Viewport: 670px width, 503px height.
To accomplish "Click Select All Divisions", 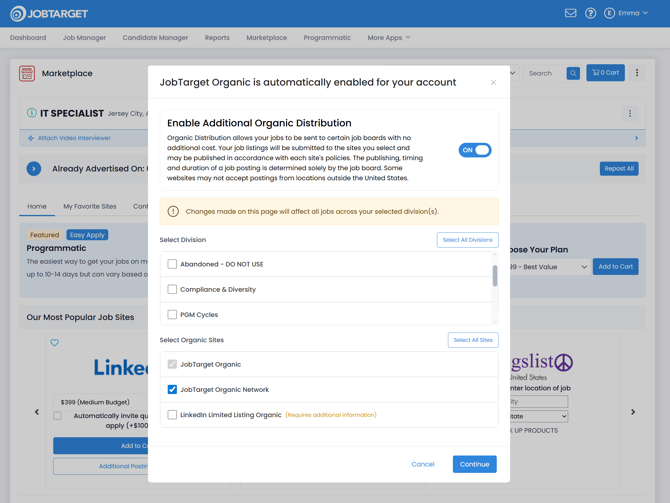I will [x=467, y=240].
